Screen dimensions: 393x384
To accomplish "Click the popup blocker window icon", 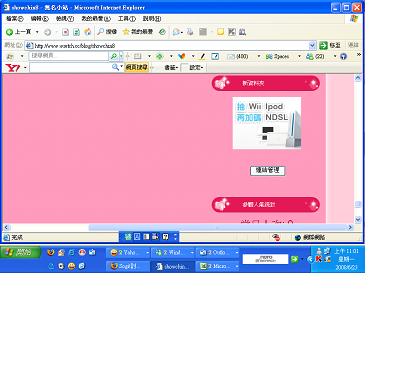I will [x=215, y=56].
